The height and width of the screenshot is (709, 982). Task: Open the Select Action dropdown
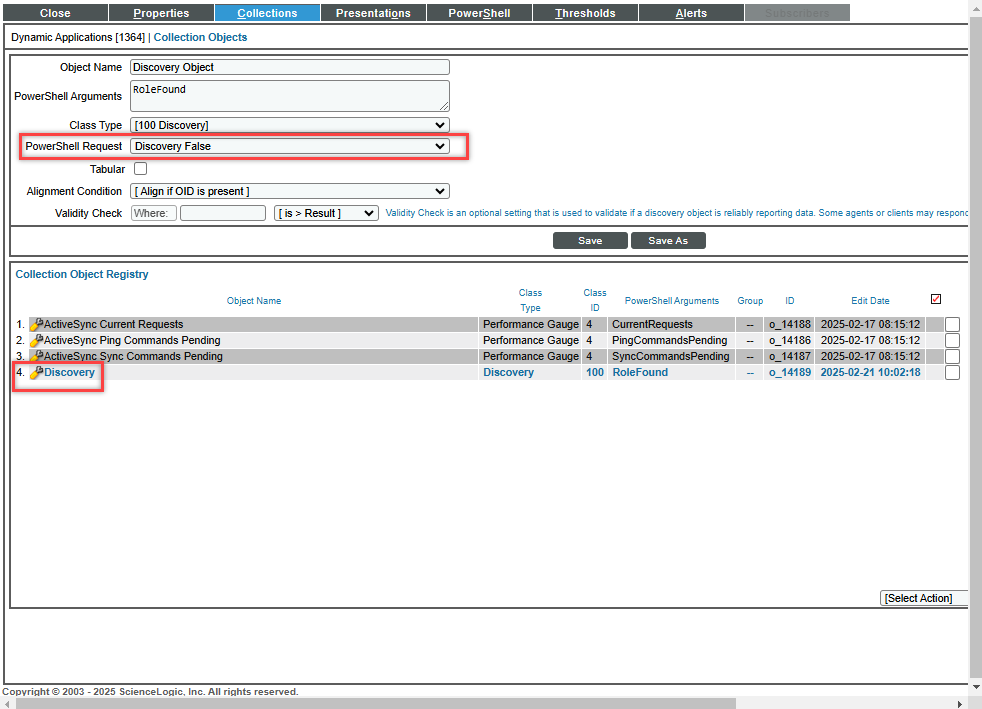click(x=924, y=598)
